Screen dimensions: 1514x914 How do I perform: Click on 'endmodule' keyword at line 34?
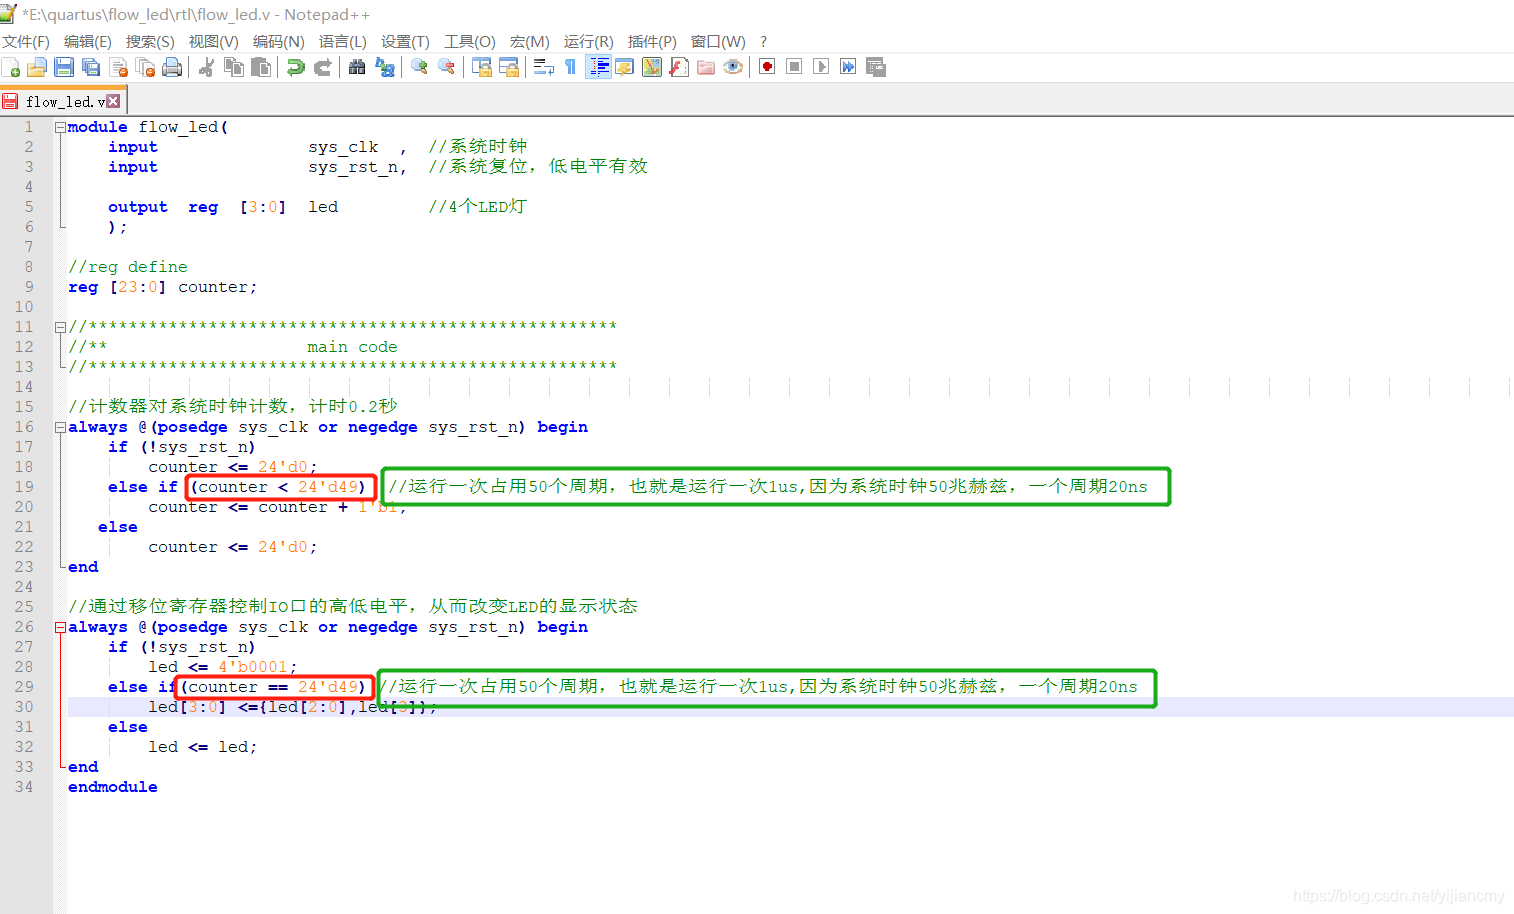113,787
